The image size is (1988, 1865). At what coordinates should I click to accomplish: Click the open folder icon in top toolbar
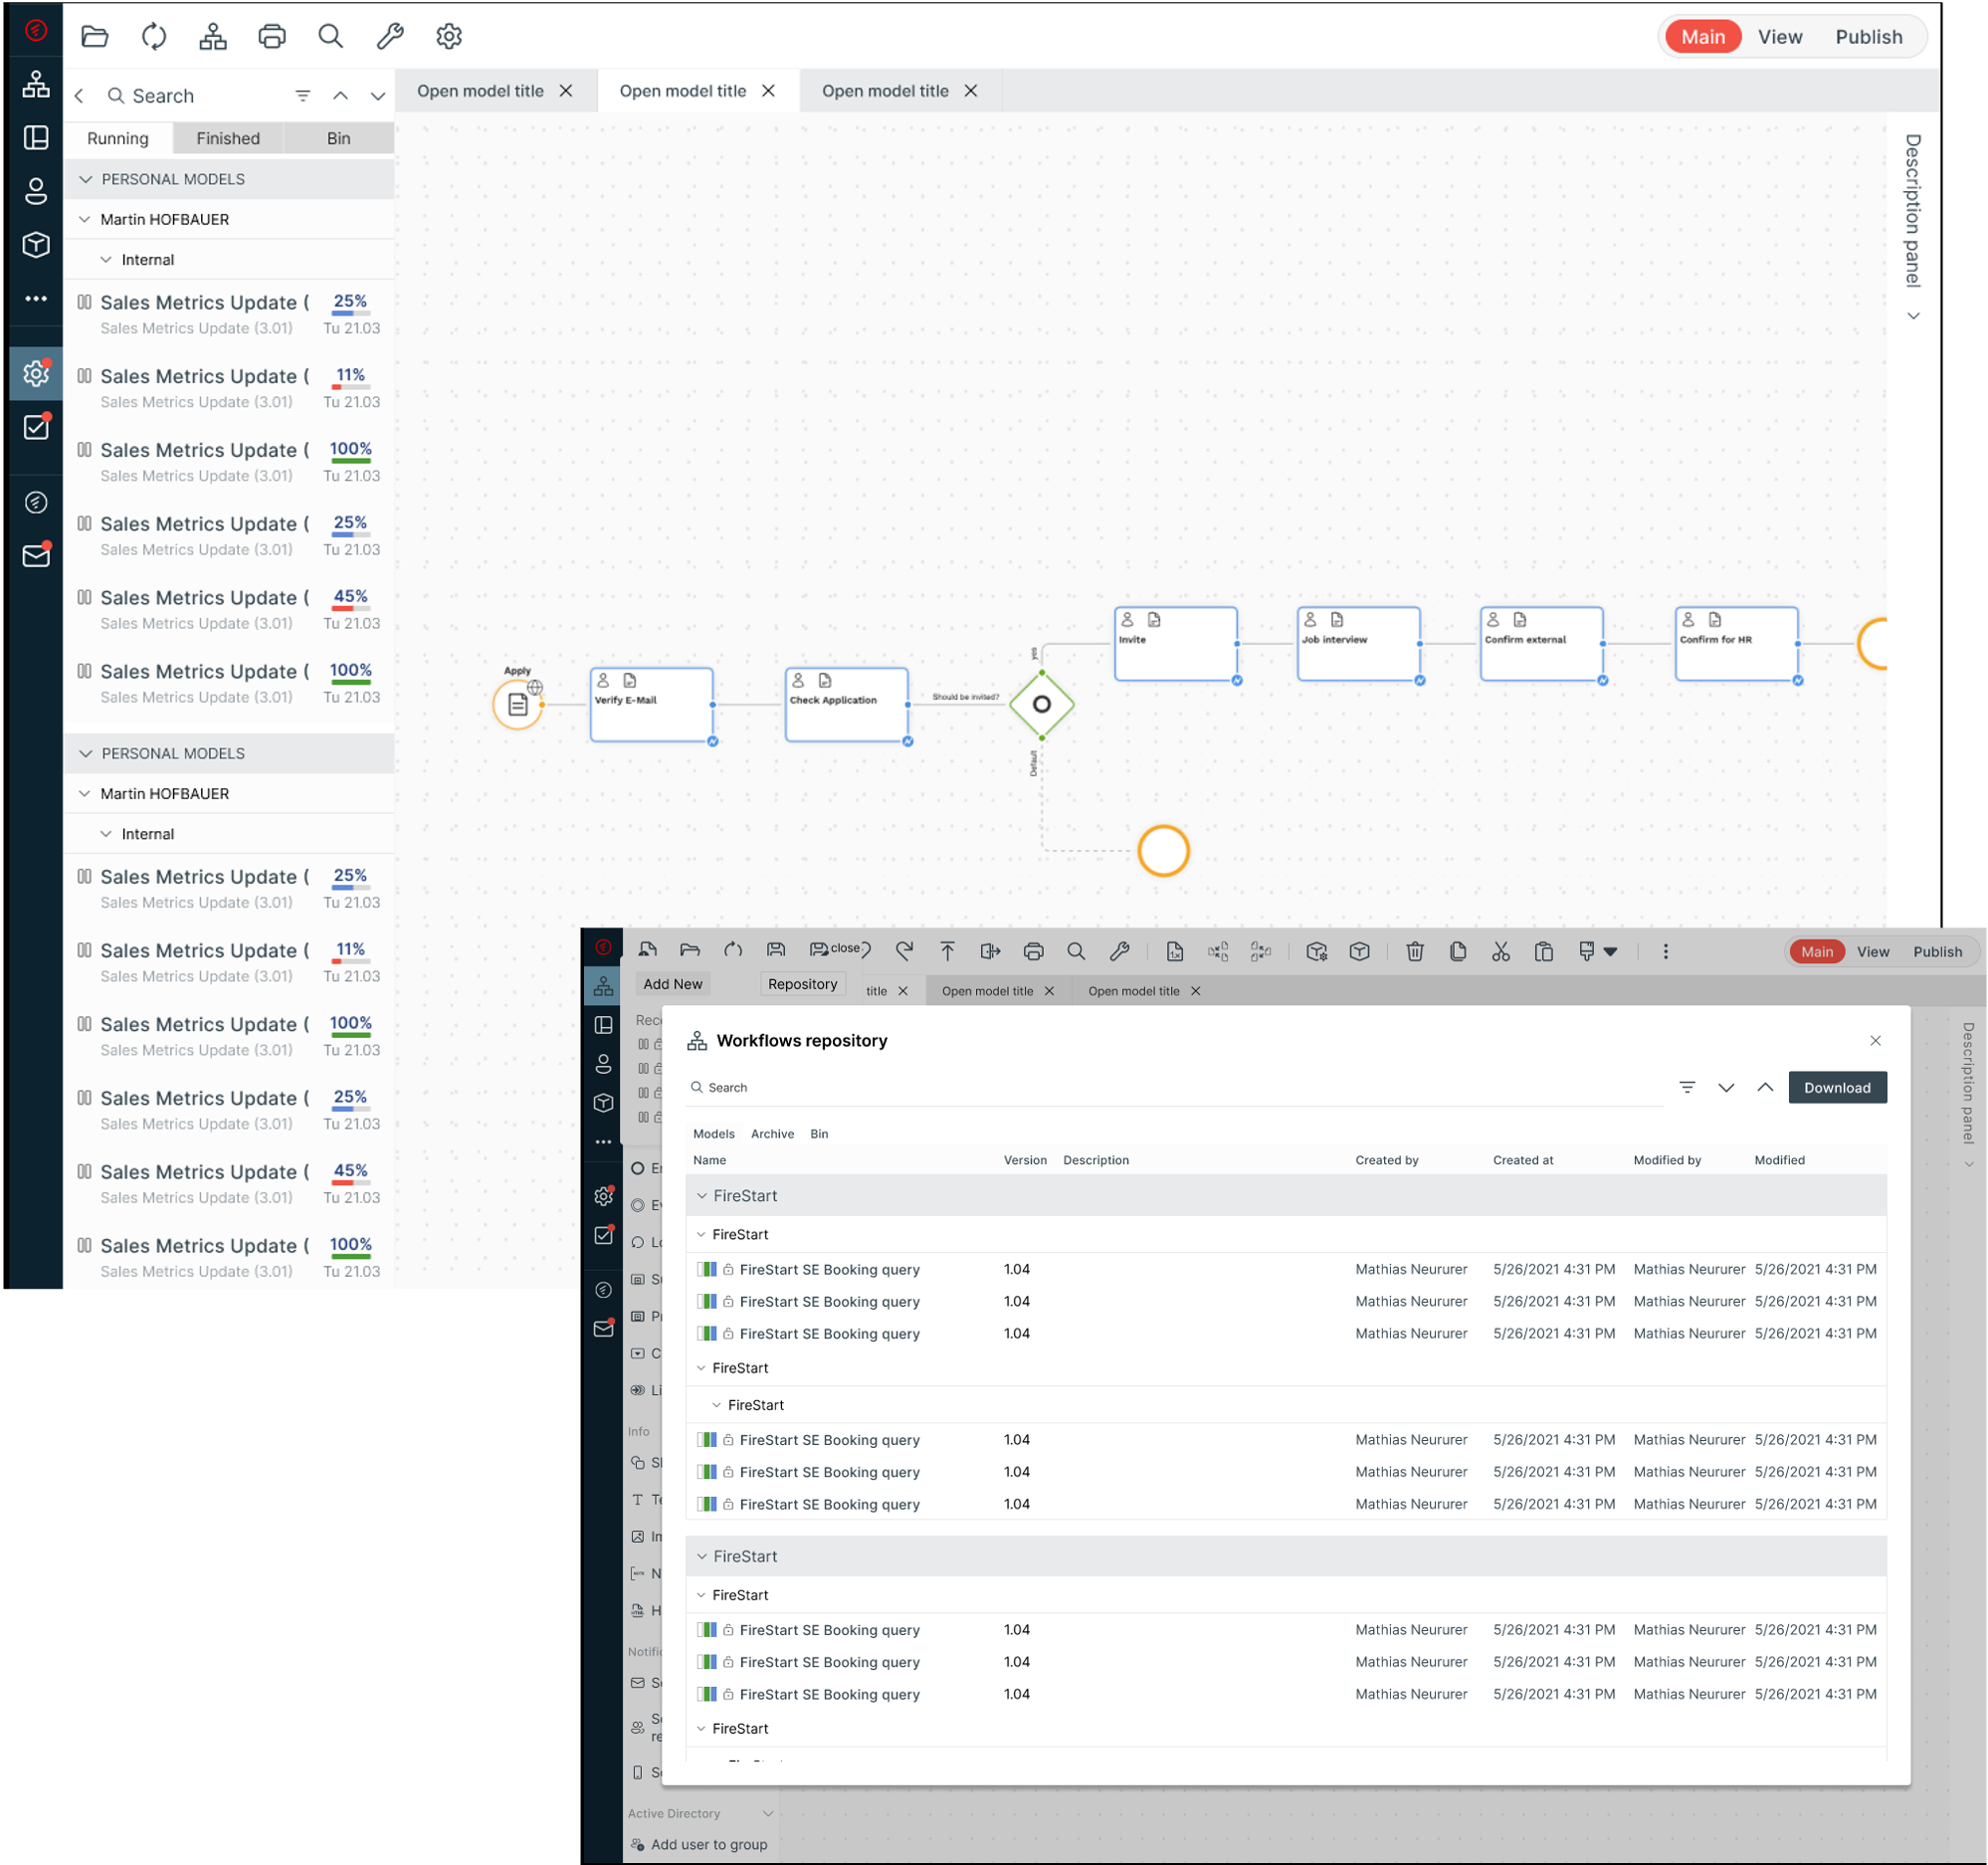click(x=95, y=37)
